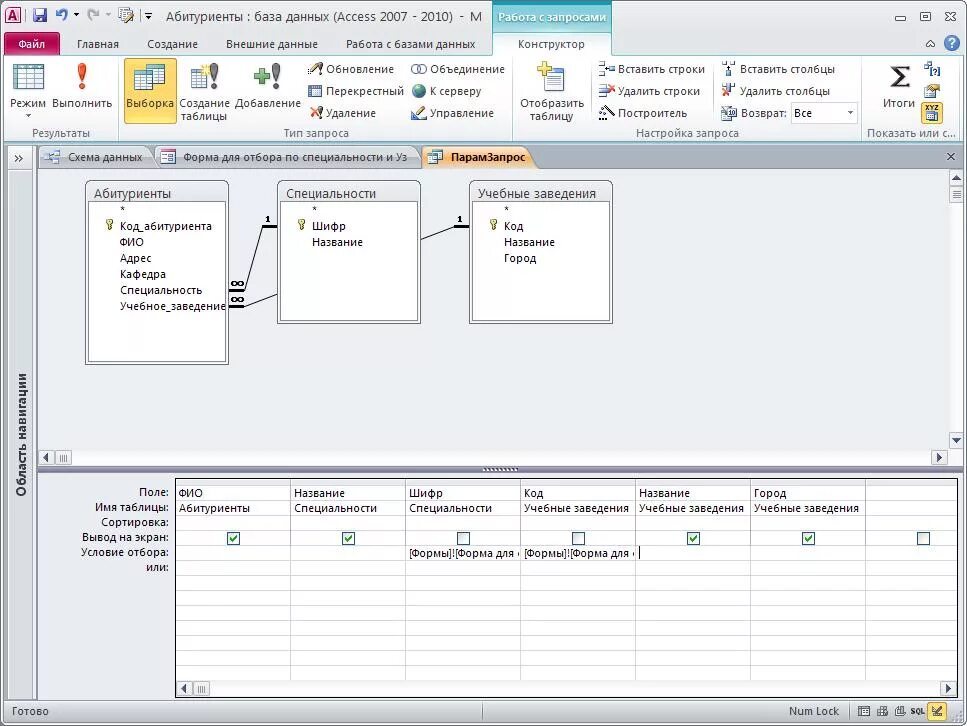Open the Работа с базами данных tab
Viewport: 967px width, 726px height.
[x=410, y=44]
